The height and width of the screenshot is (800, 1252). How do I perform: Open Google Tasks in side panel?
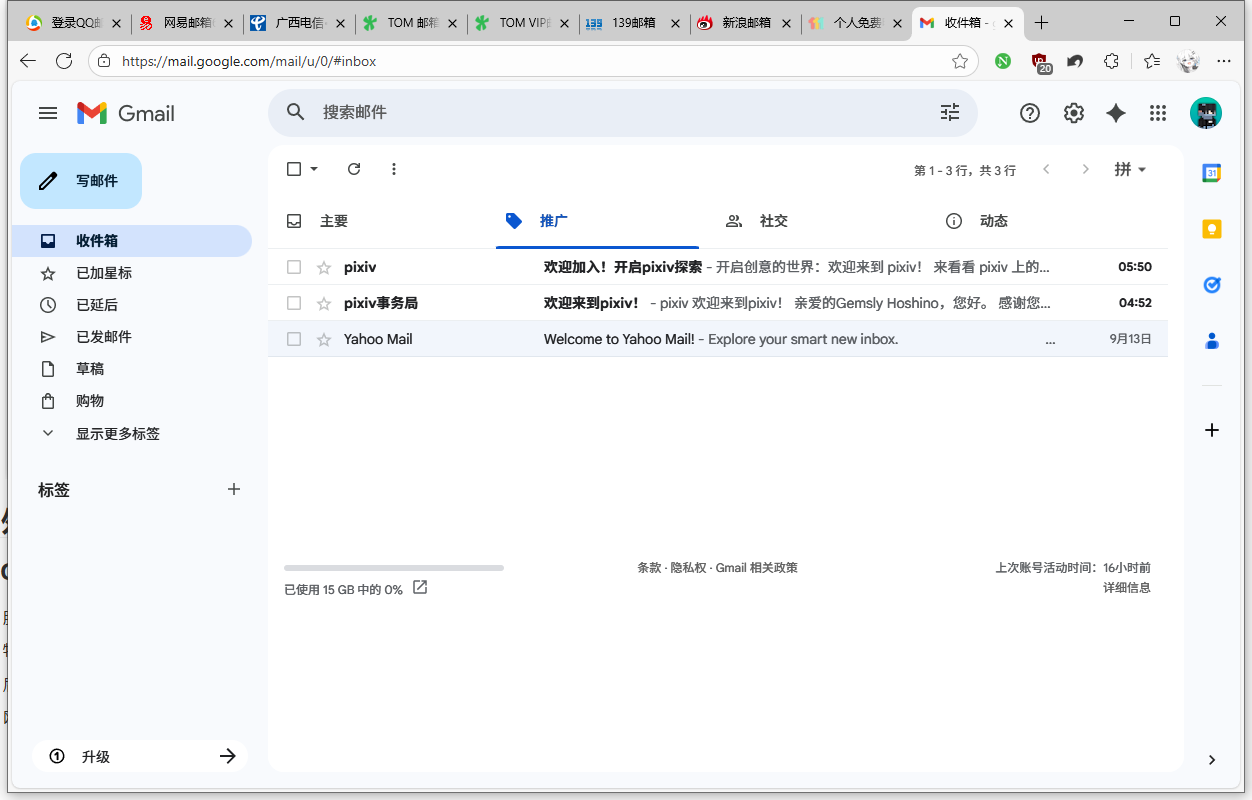point(1211,285)
